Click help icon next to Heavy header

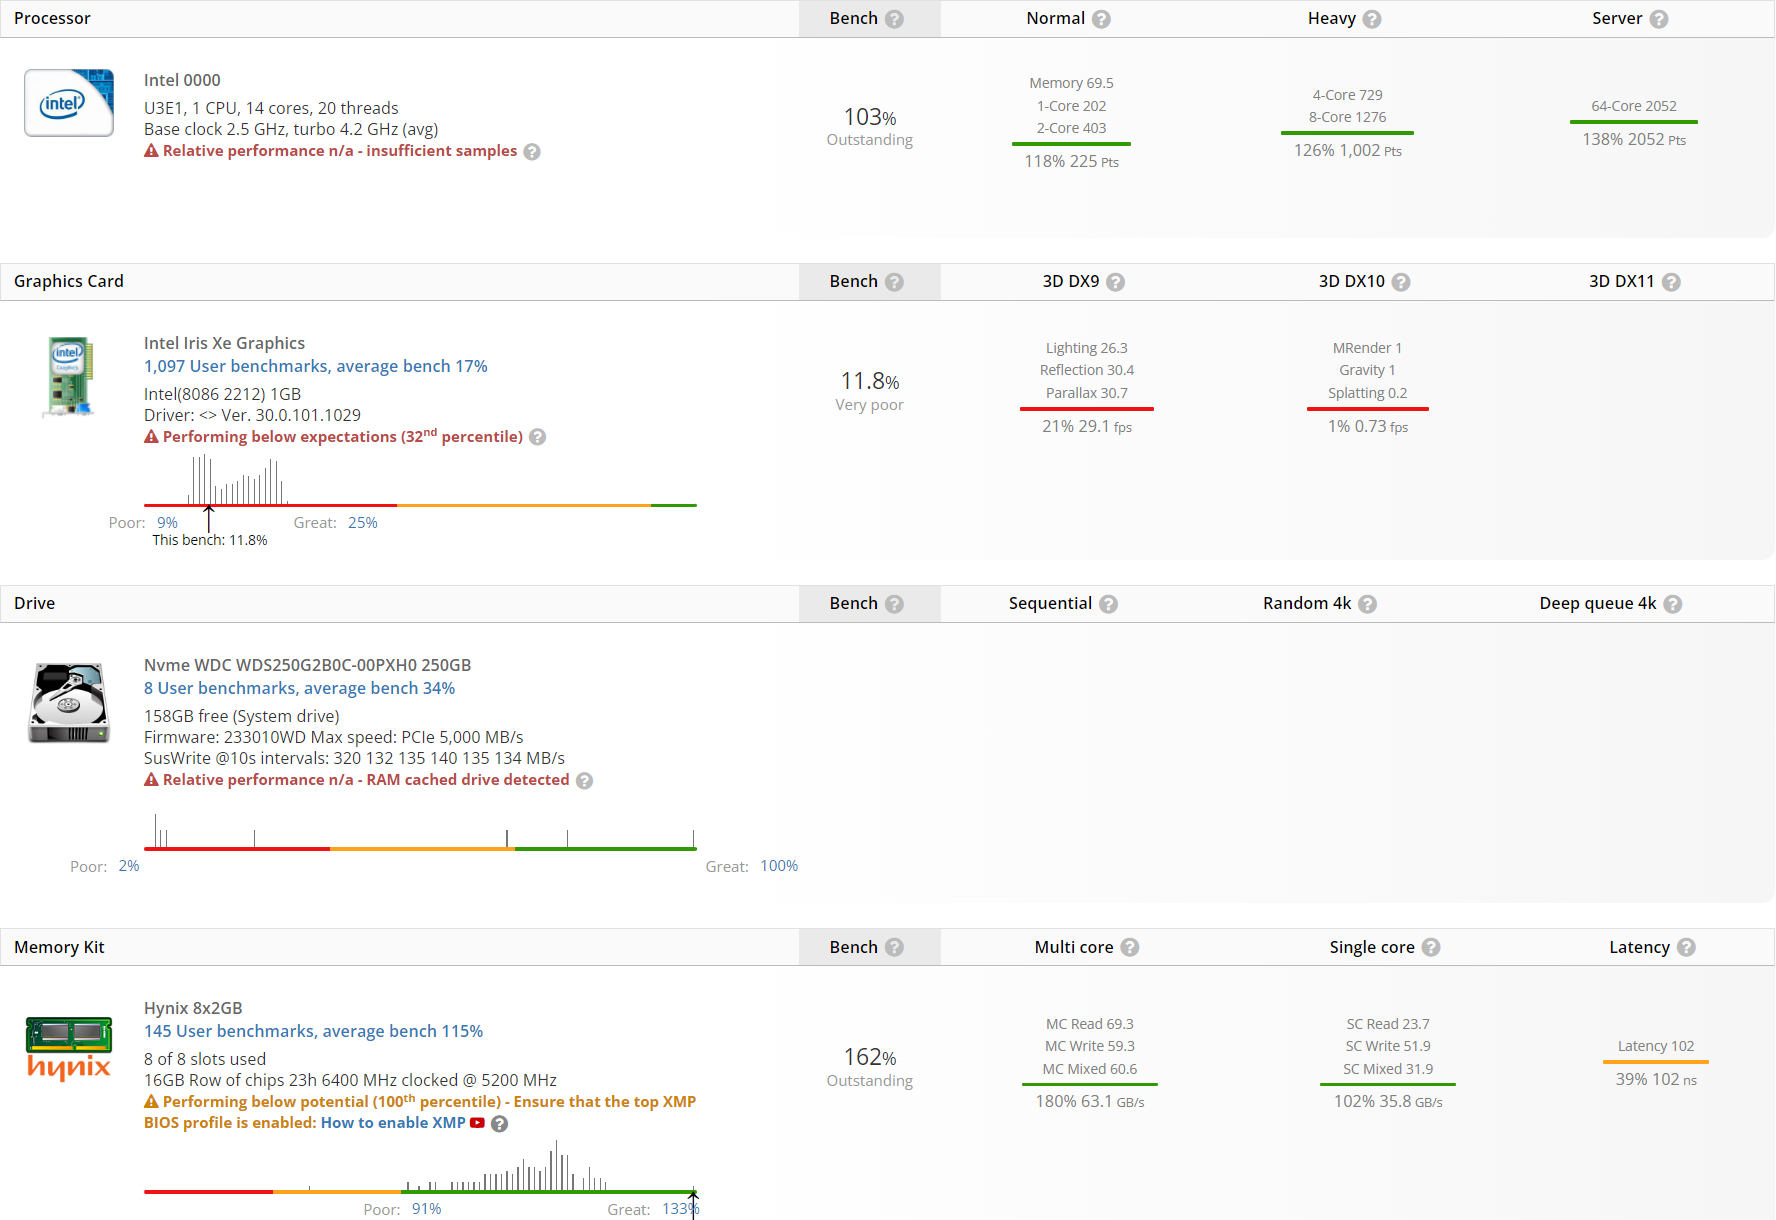pos(1372,19)
